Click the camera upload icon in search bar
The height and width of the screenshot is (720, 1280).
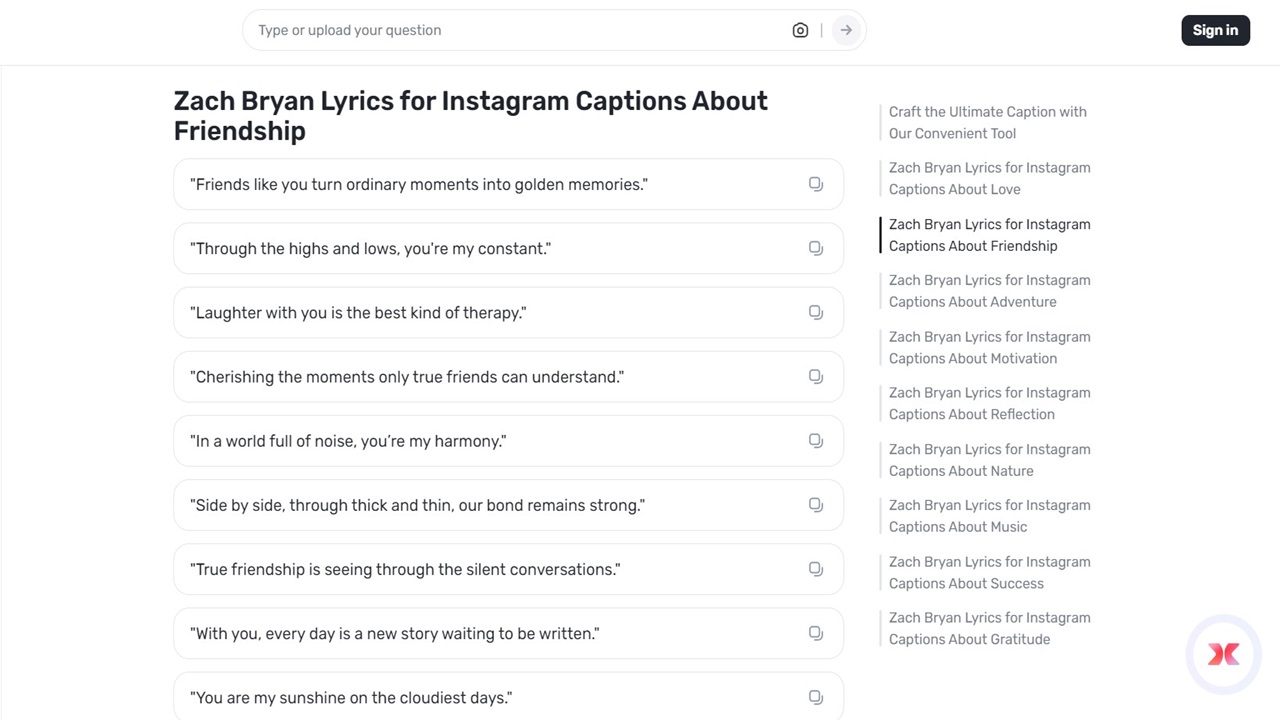[800, 30]
